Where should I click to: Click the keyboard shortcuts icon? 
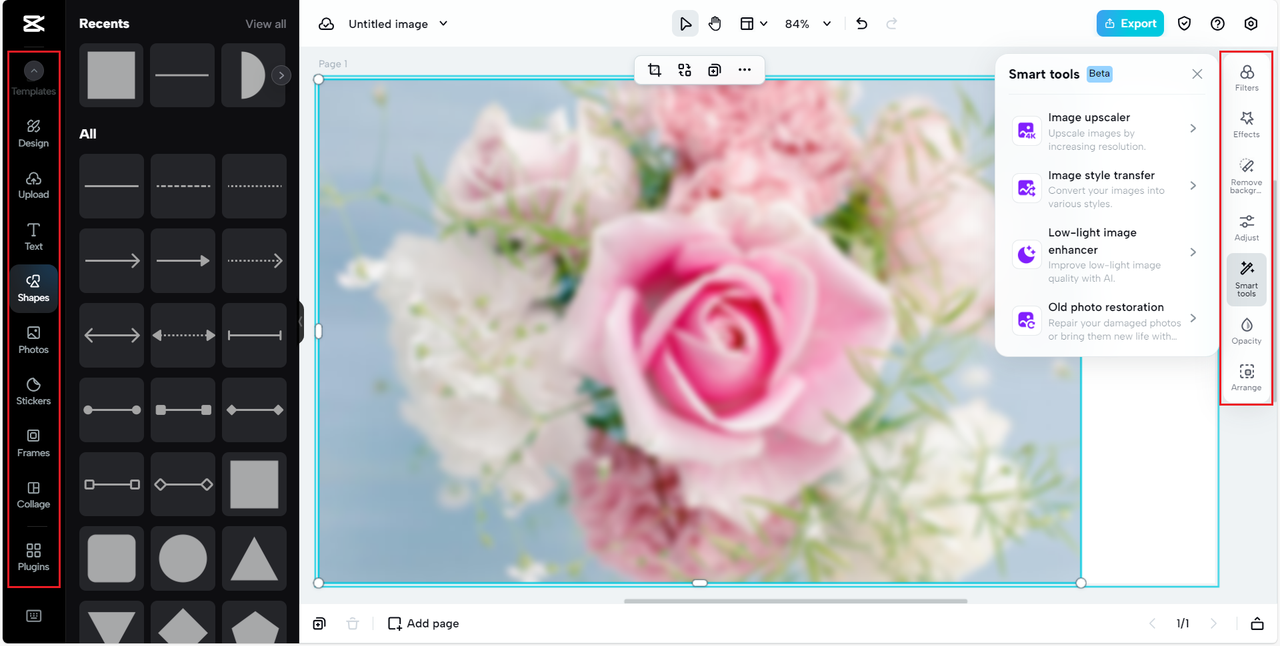(x=33, y=615)
